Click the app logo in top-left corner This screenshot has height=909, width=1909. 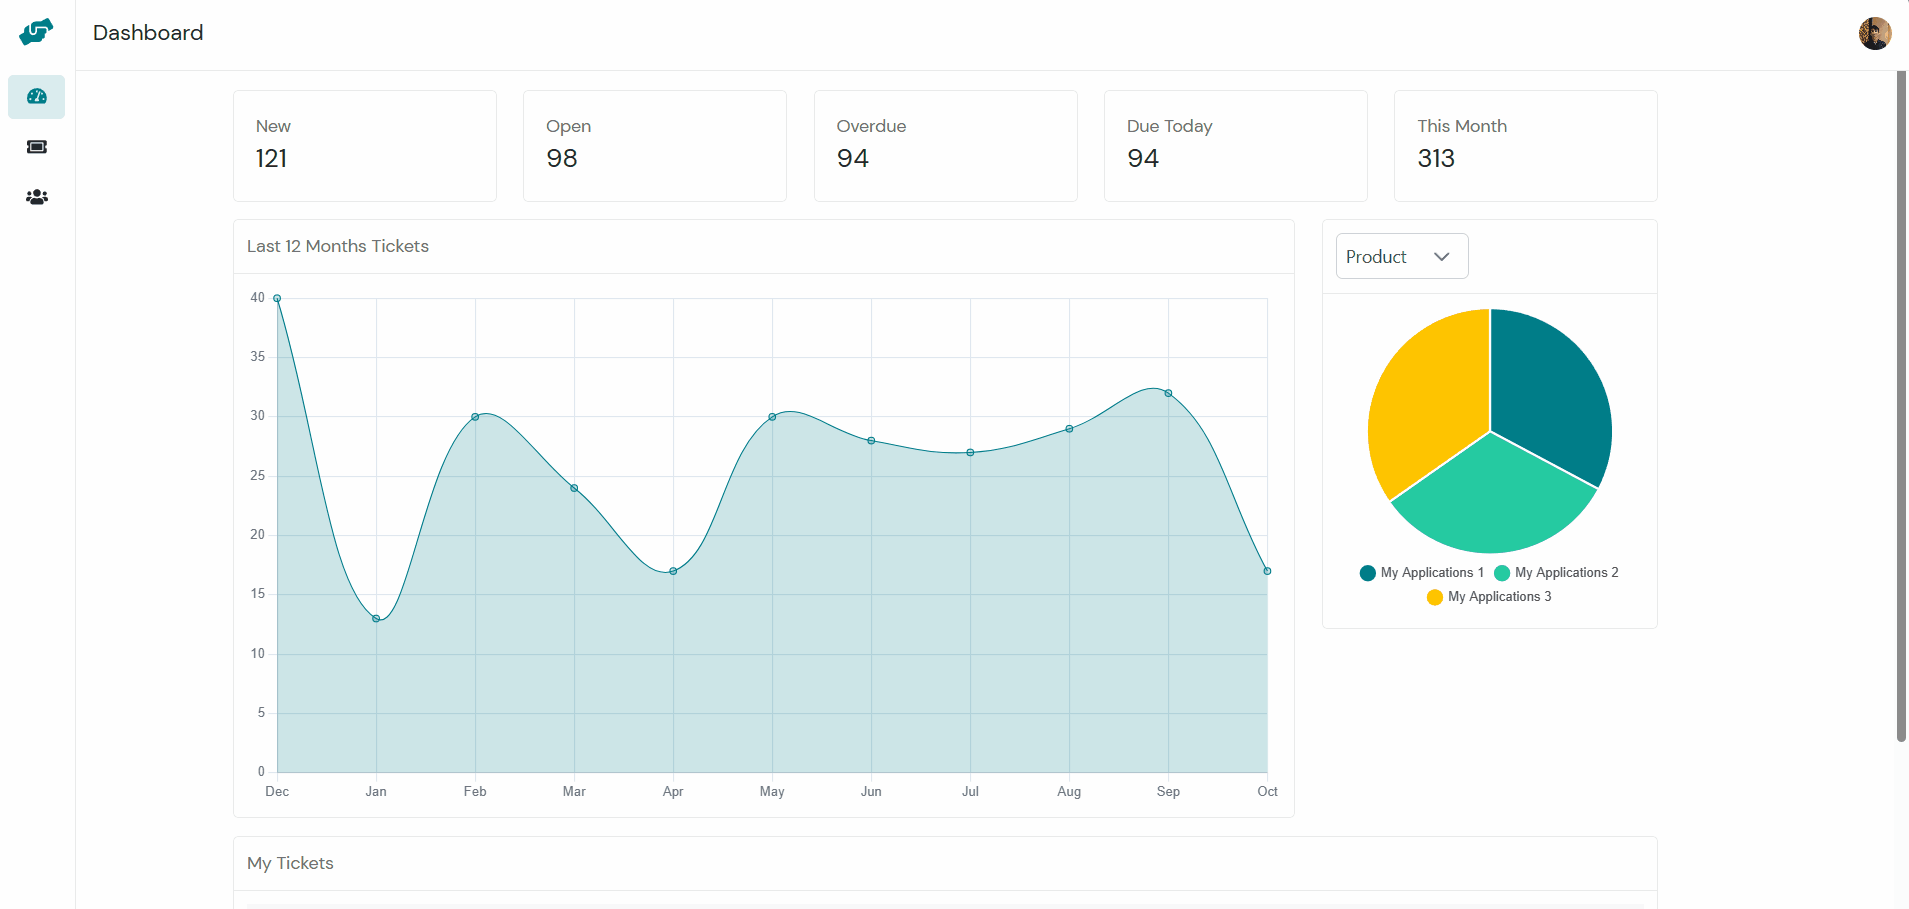(36, 32)
